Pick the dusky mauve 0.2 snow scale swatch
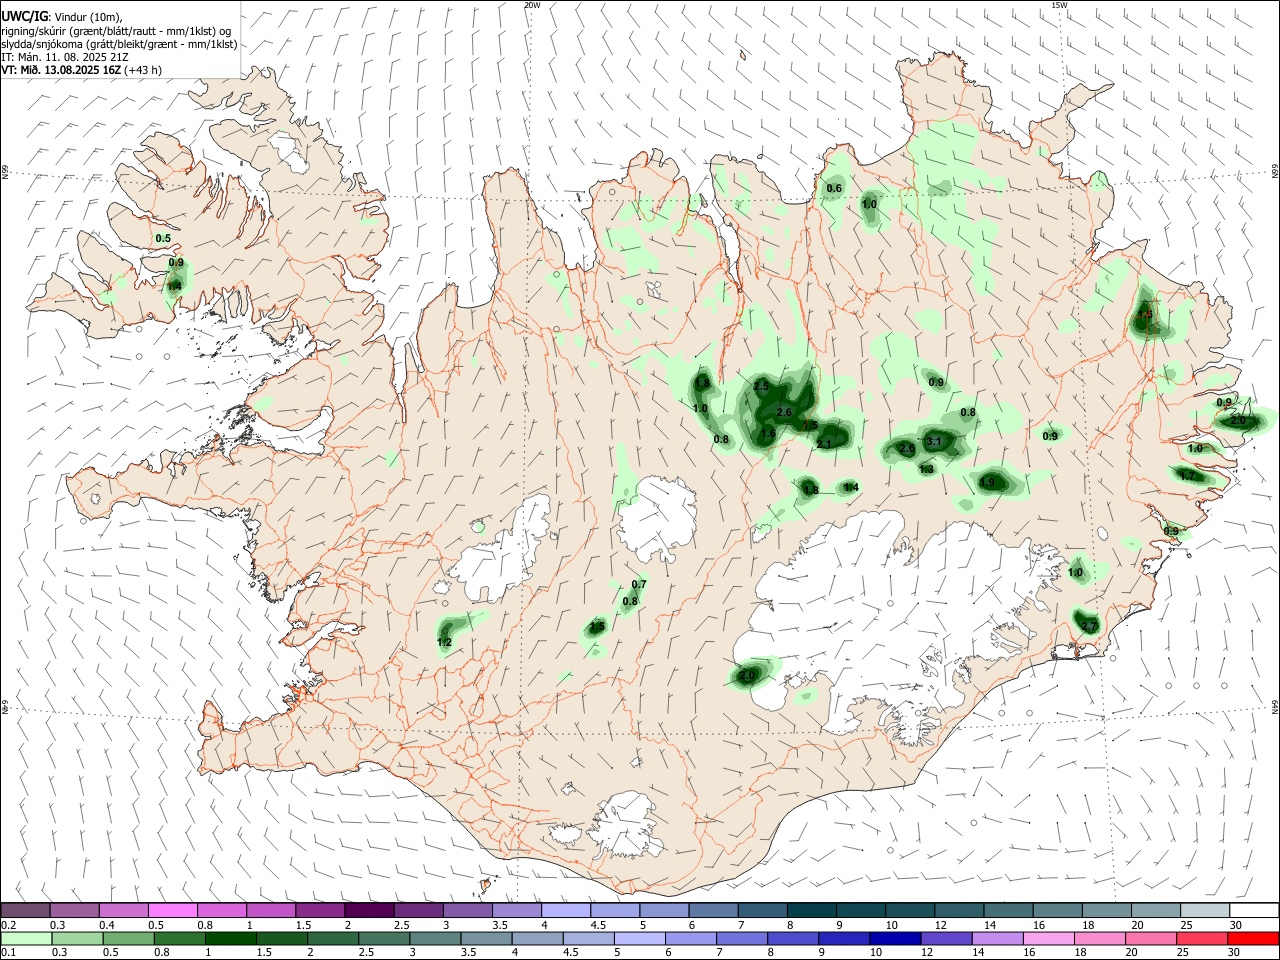The image size is (1280, 960). 25,910
